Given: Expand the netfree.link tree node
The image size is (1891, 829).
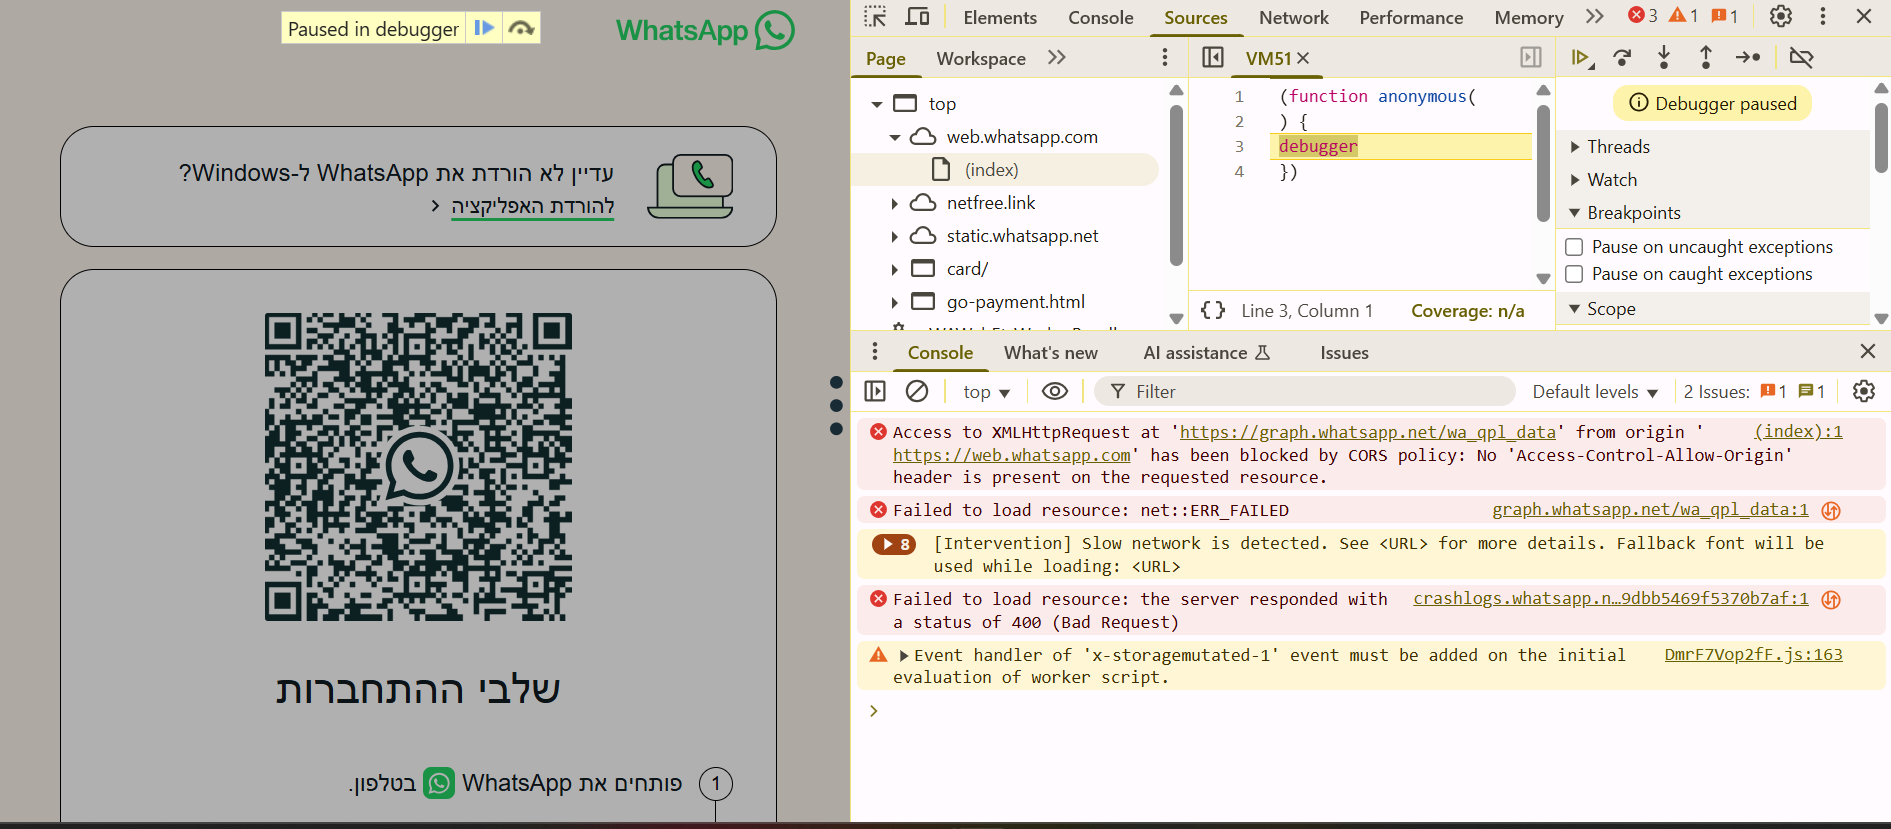Looking at the screenshot, I should (895, 203).
